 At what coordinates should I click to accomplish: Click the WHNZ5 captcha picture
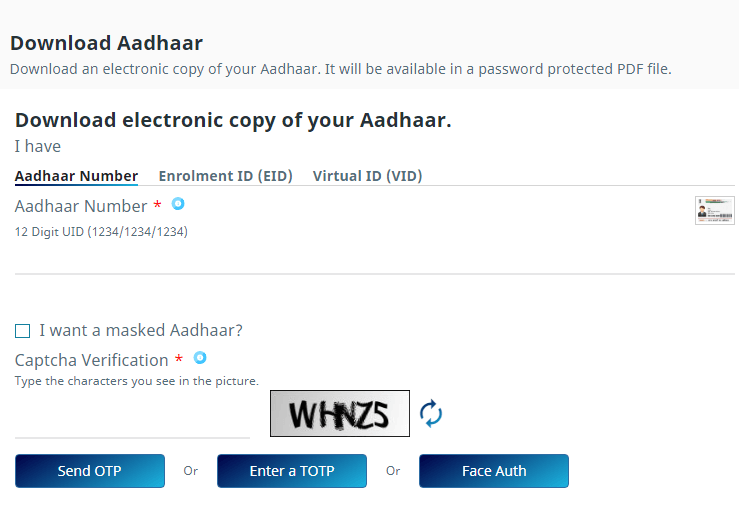[340, 413]
